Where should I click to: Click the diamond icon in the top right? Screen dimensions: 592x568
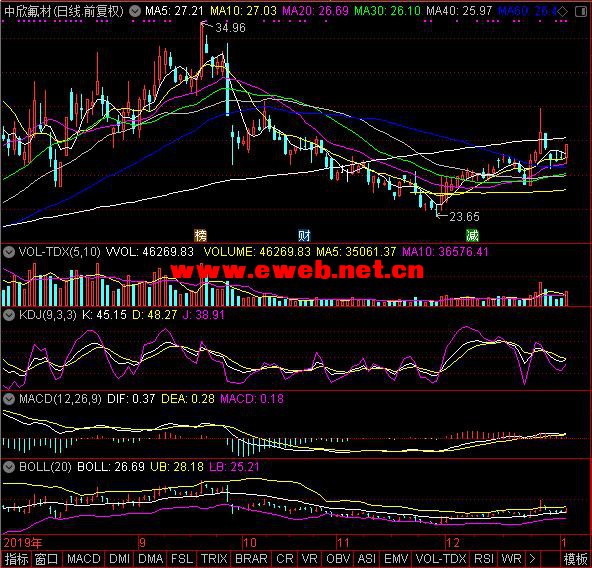point(563,12)
